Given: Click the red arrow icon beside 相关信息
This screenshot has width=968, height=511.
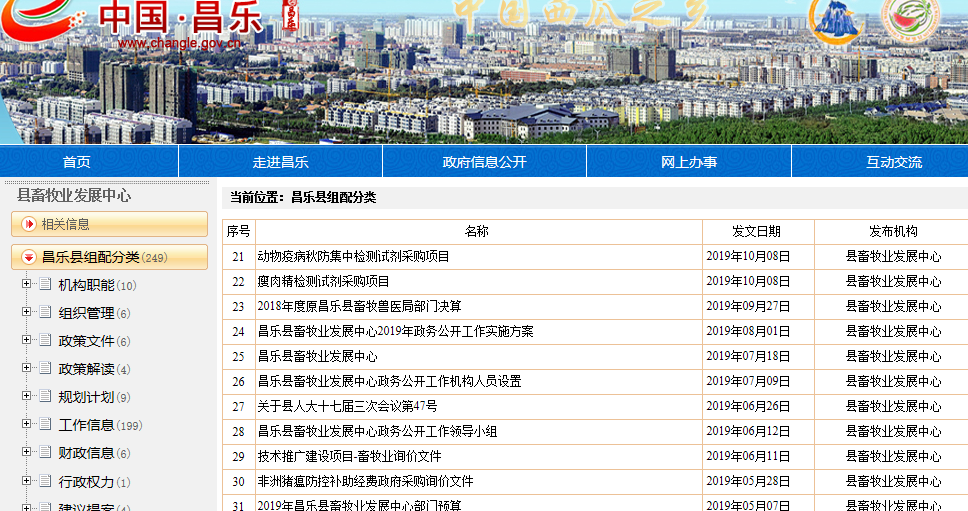Looking at the screenshot, I should [29, 224].
